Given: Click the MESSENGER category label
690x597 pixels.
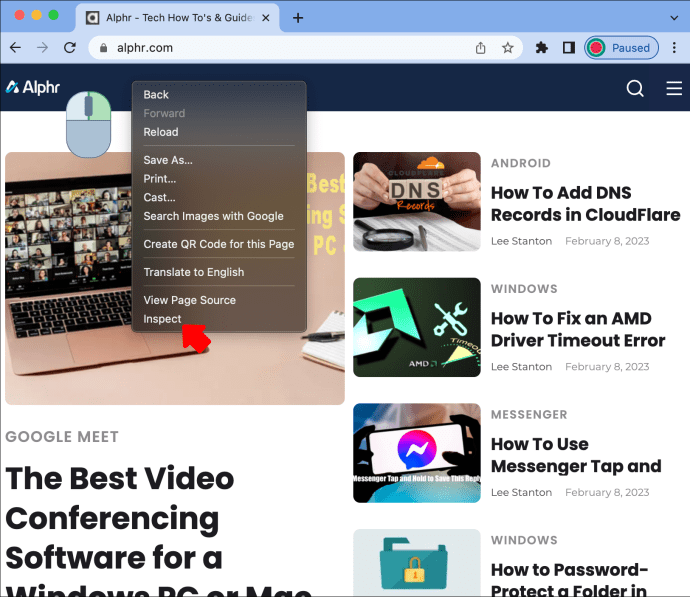Looking at the screenshot, I should (x=529, y=414).
